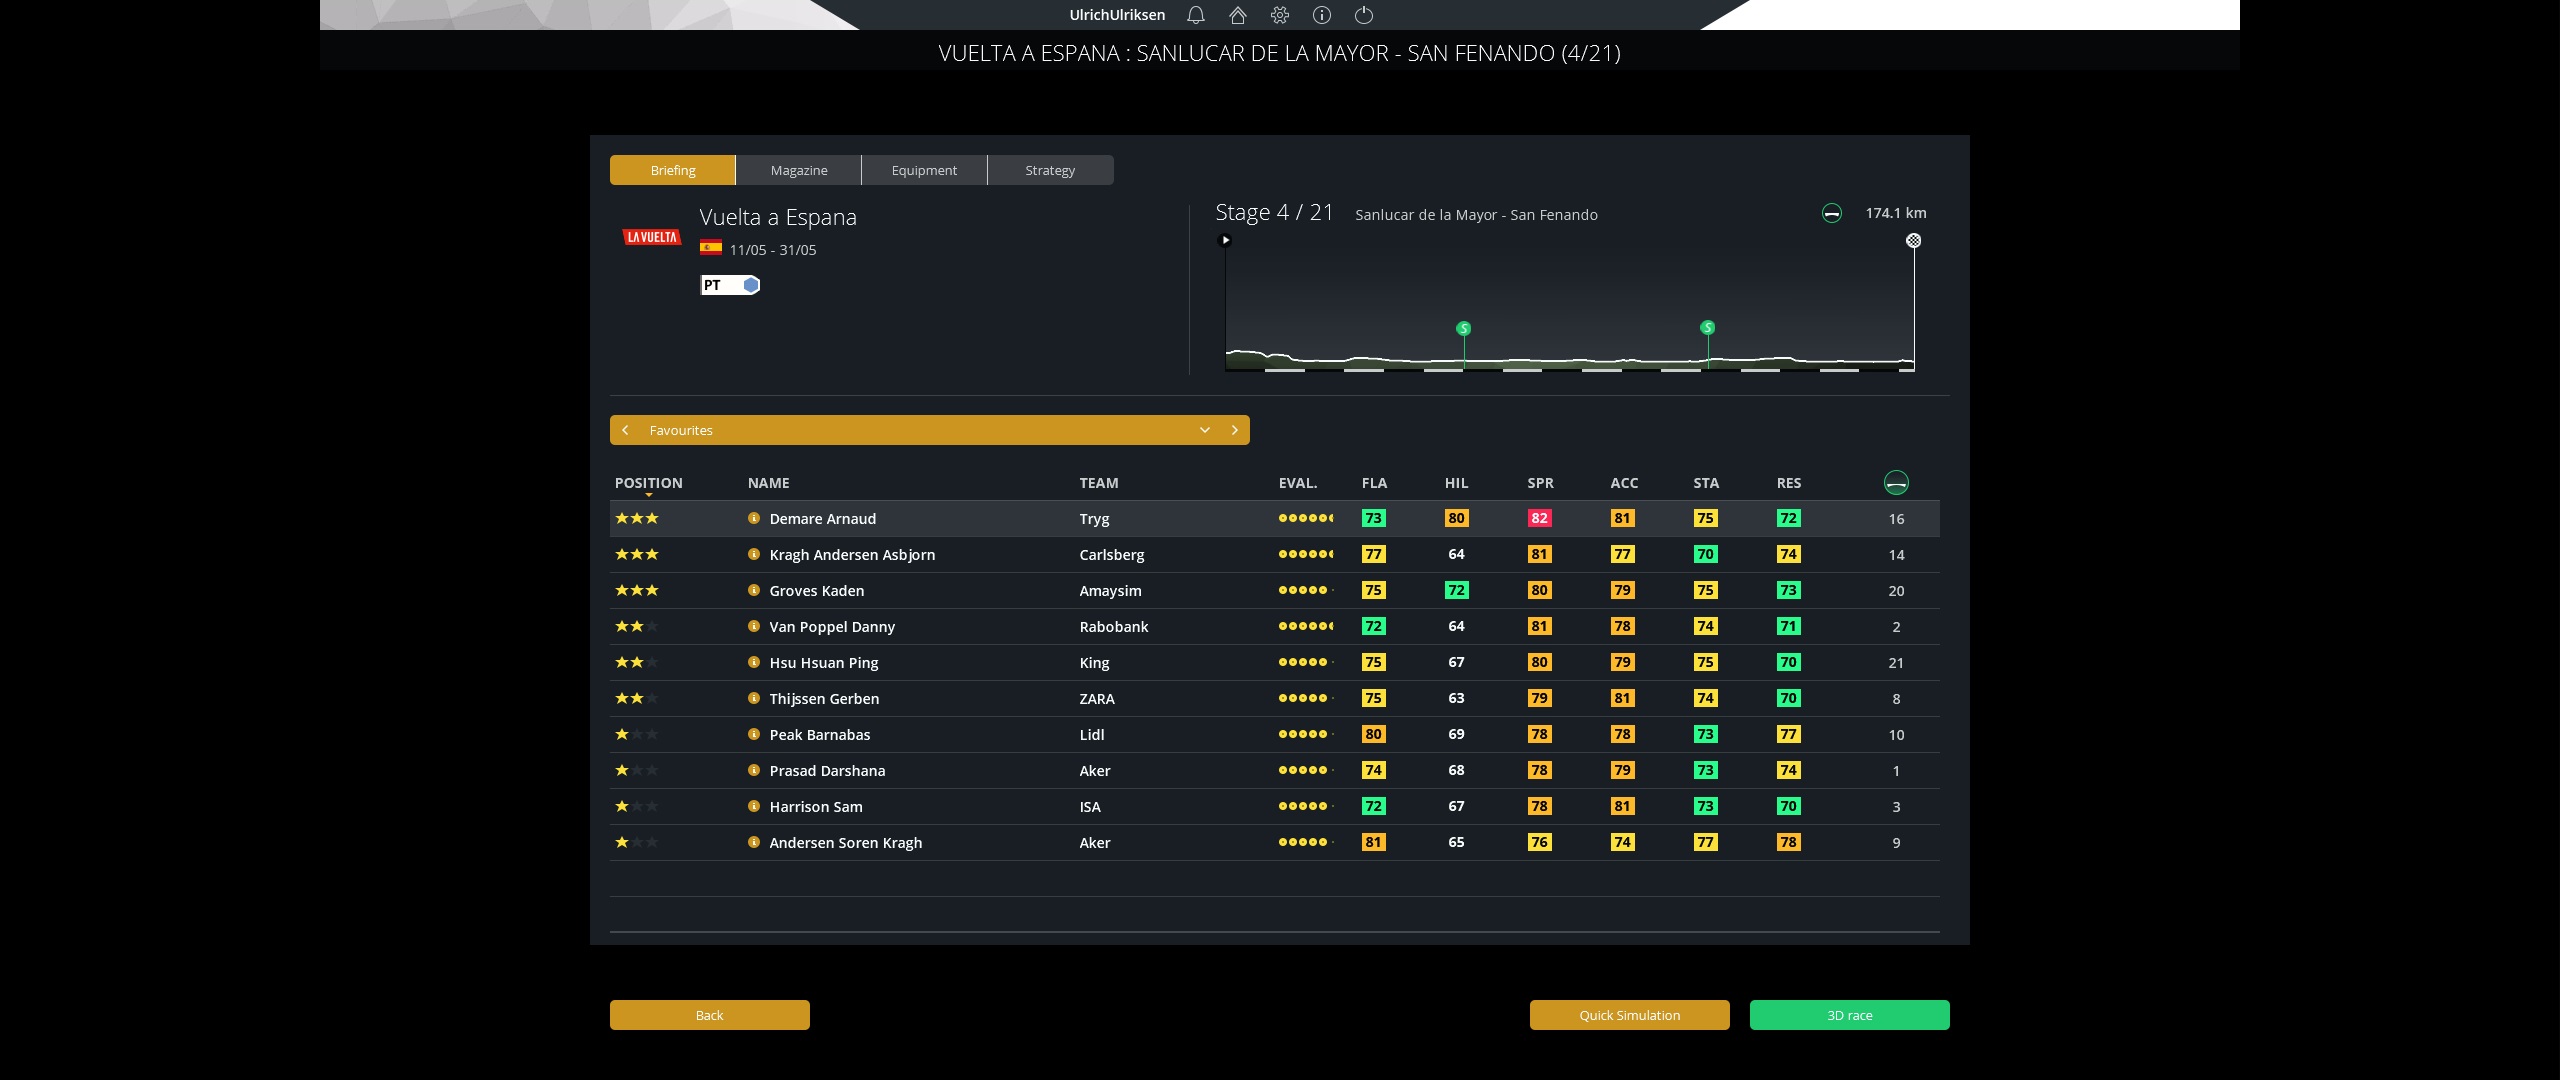Click the La Vuelta race logo
Viewport: 2560px width, 1080px height.
[x=652, y=237]
